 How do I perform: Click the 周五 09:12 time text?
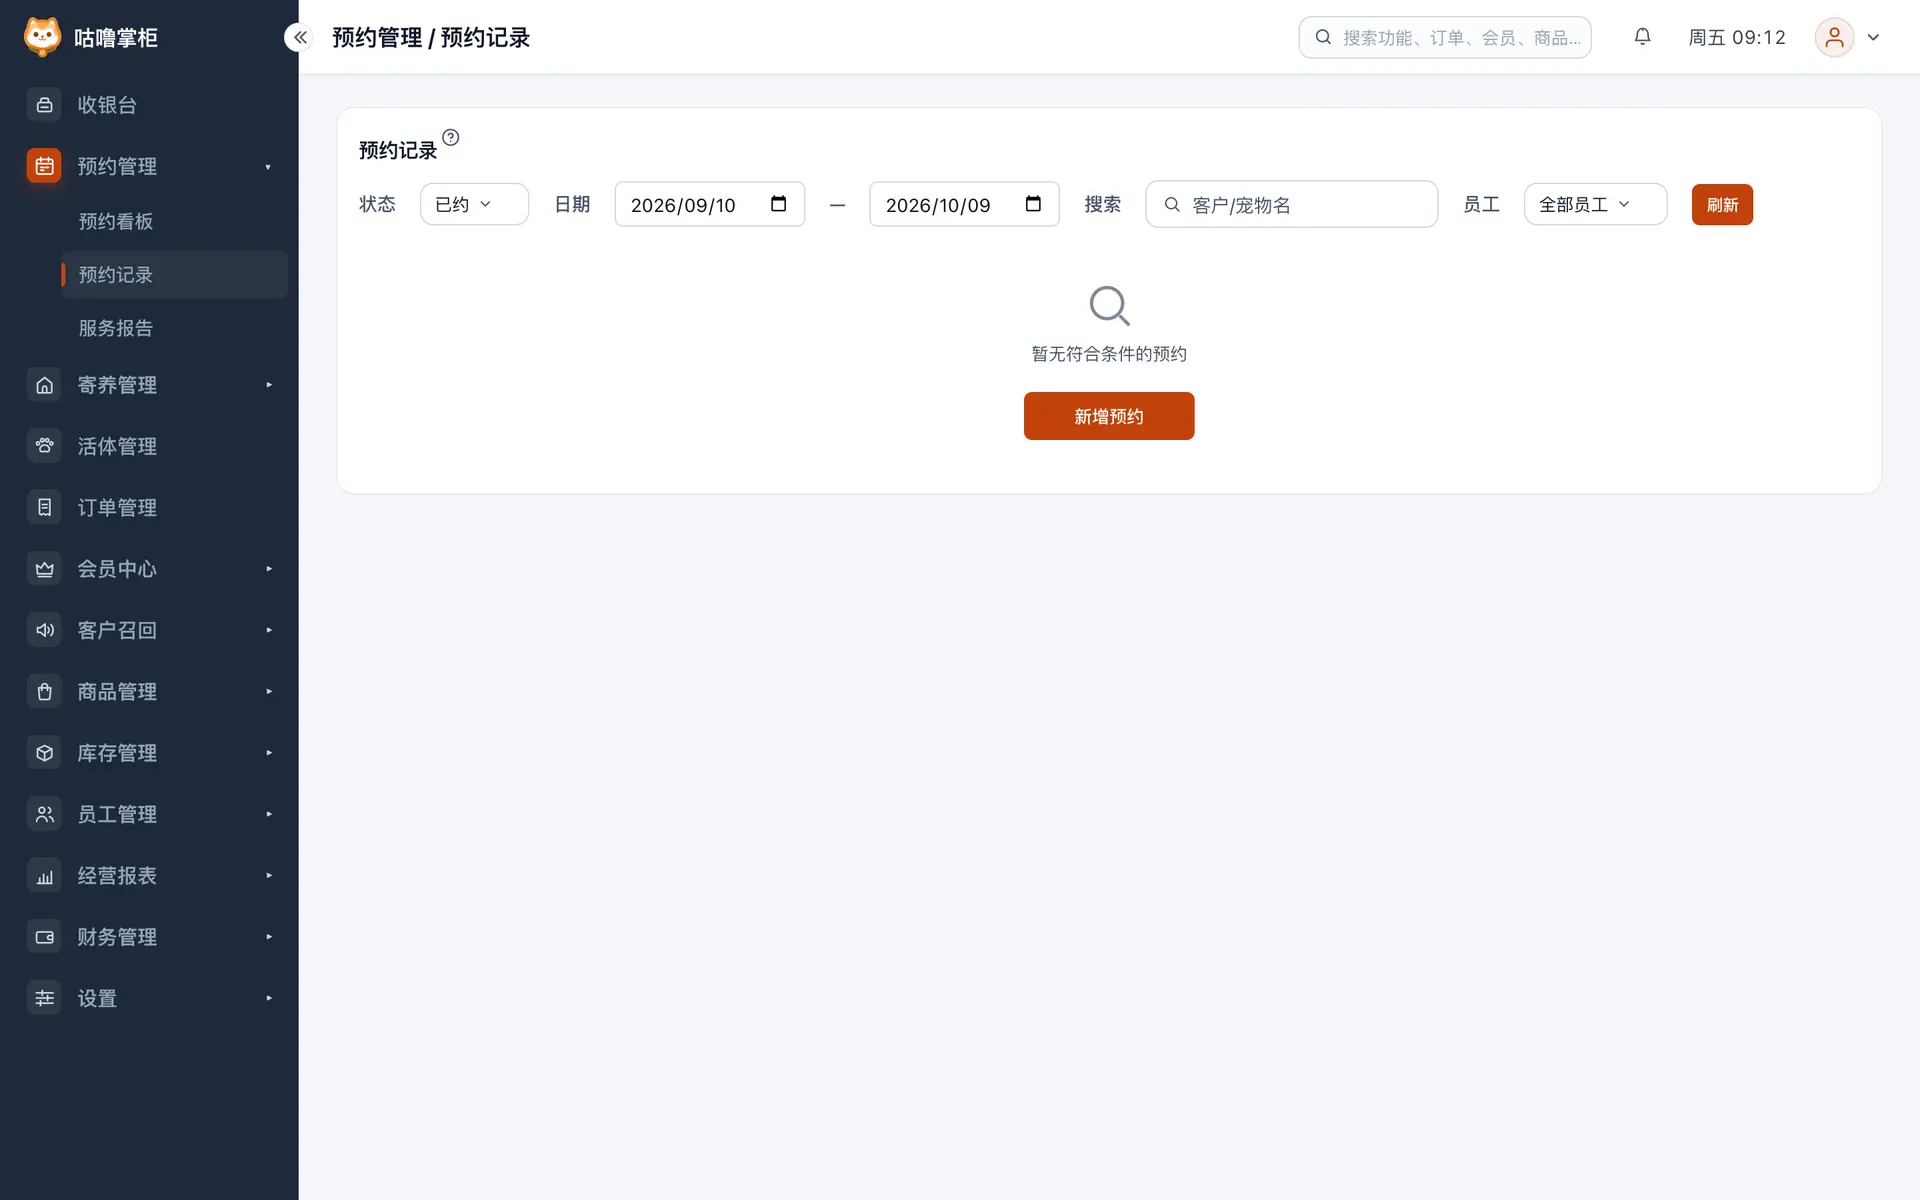(x=1737, y=37)
